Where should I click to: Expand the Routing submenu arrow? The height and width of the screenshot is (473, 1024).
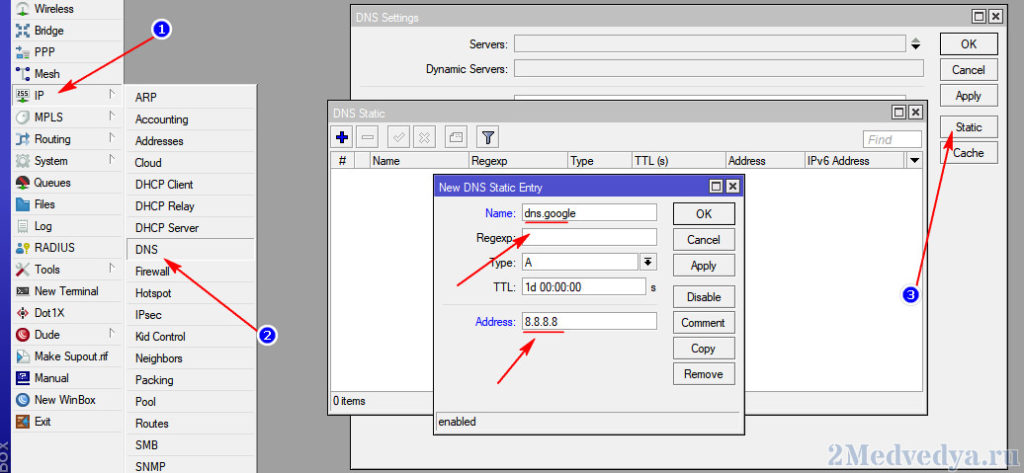112,139
